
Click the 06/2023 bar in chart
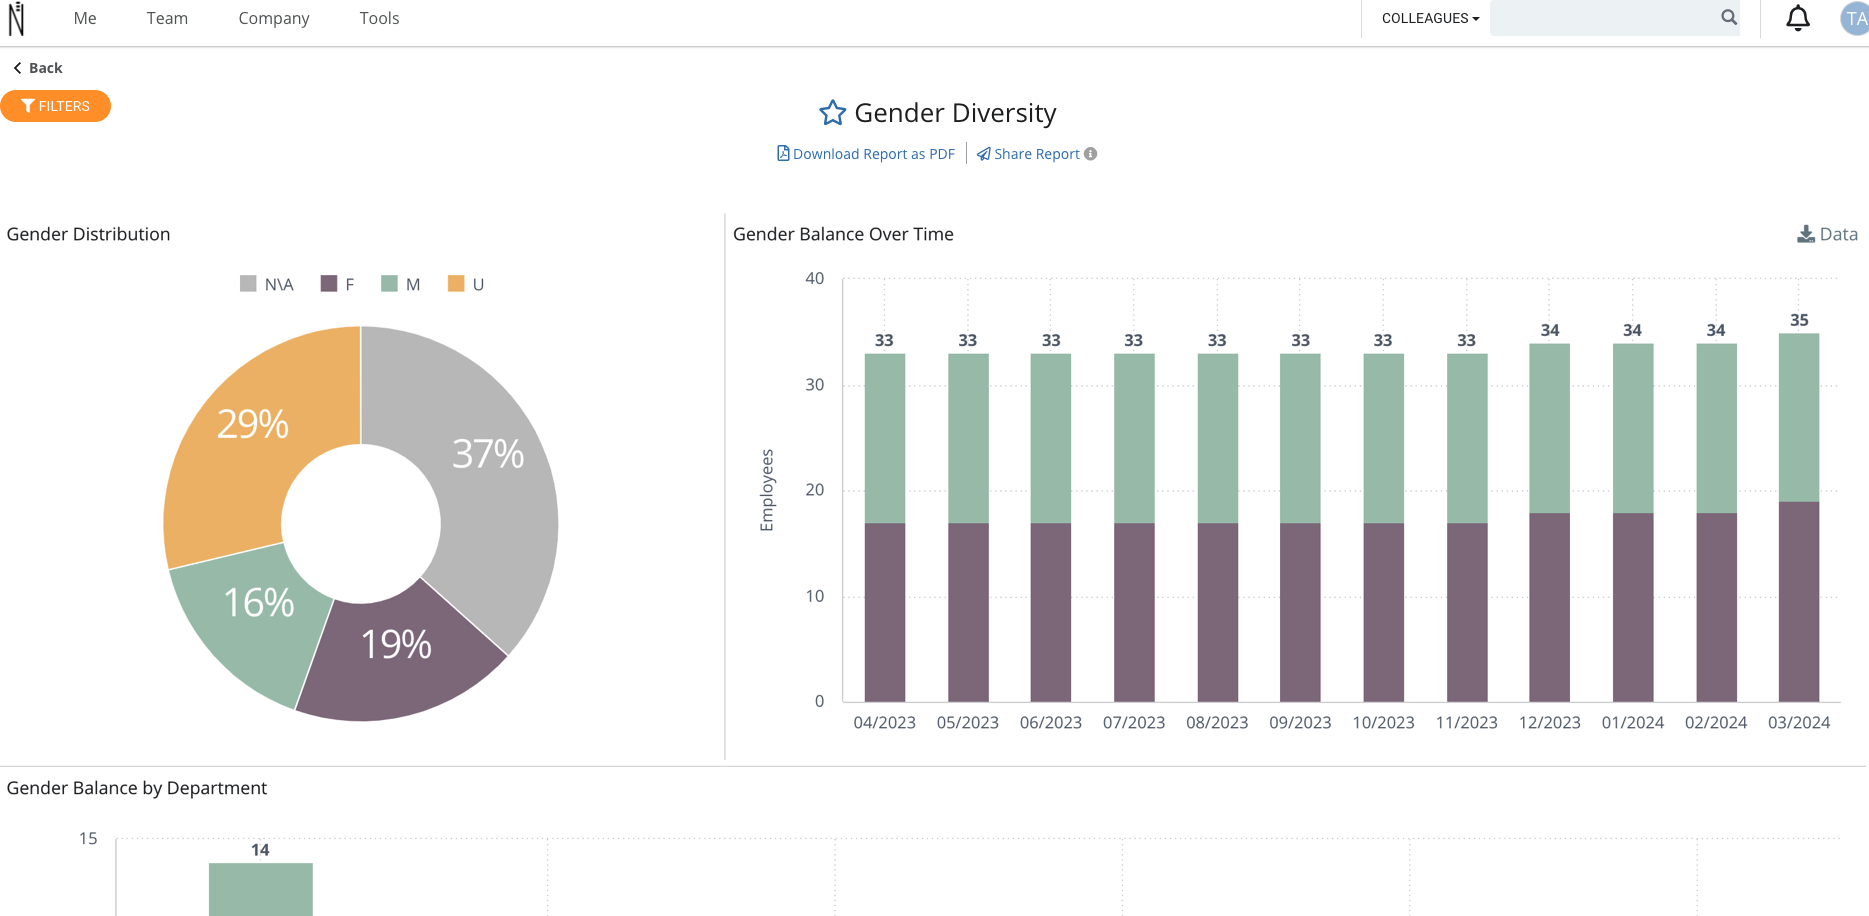click(x=1051, y=528)
